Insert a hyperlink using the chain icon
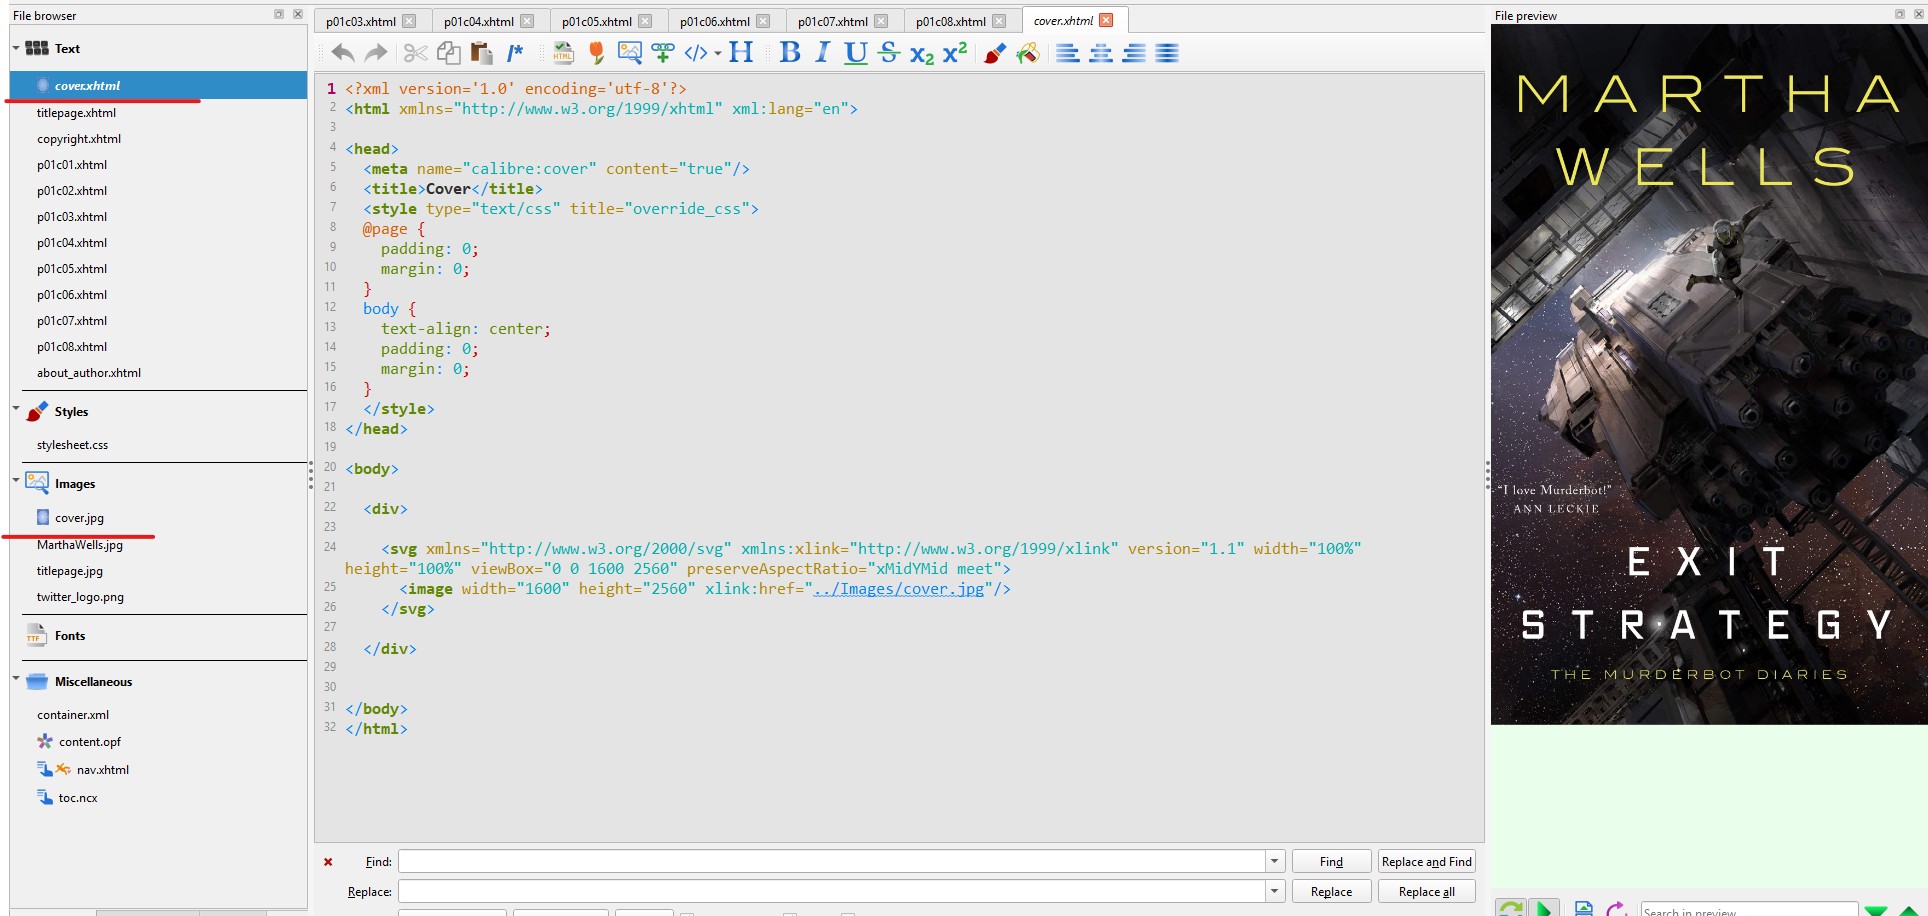Viewport: 1928px width, 916px height. (x=662, y=53)
